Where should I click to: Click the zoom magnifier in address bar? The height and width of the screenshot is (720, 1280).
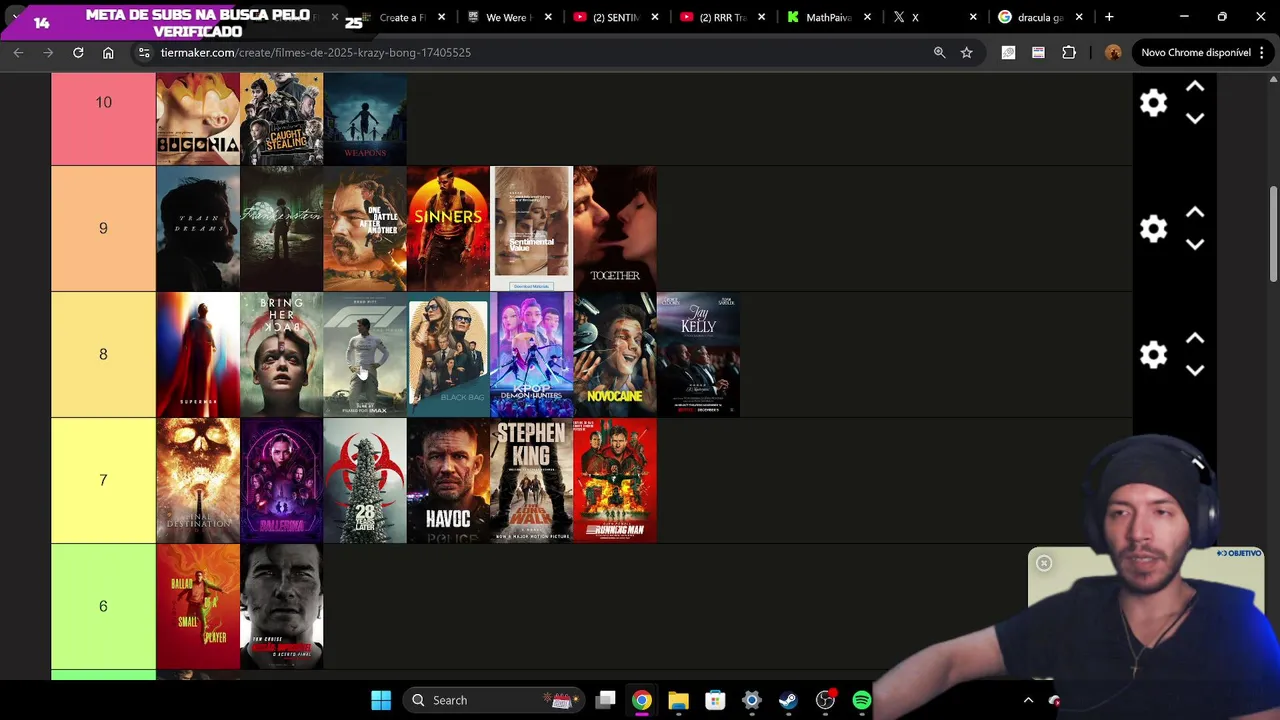click(939, 52)
